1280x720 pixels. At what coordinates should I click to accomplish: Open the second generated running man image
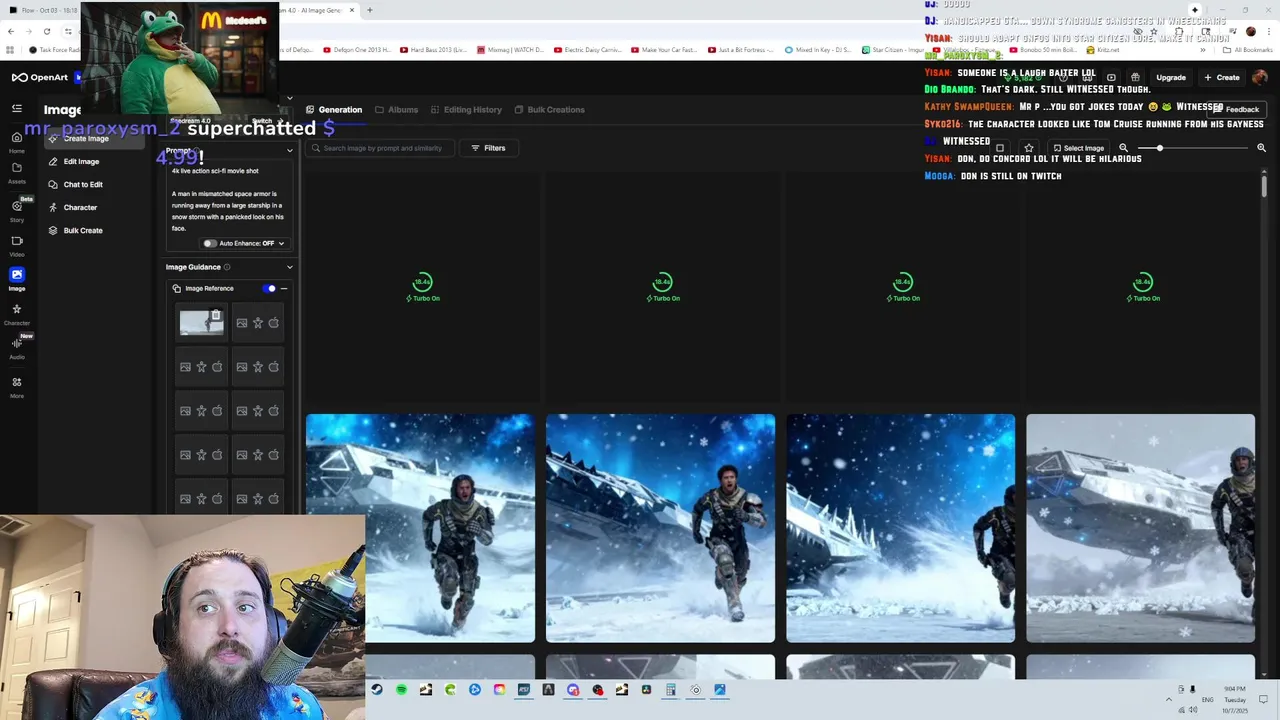pos(660,528)
